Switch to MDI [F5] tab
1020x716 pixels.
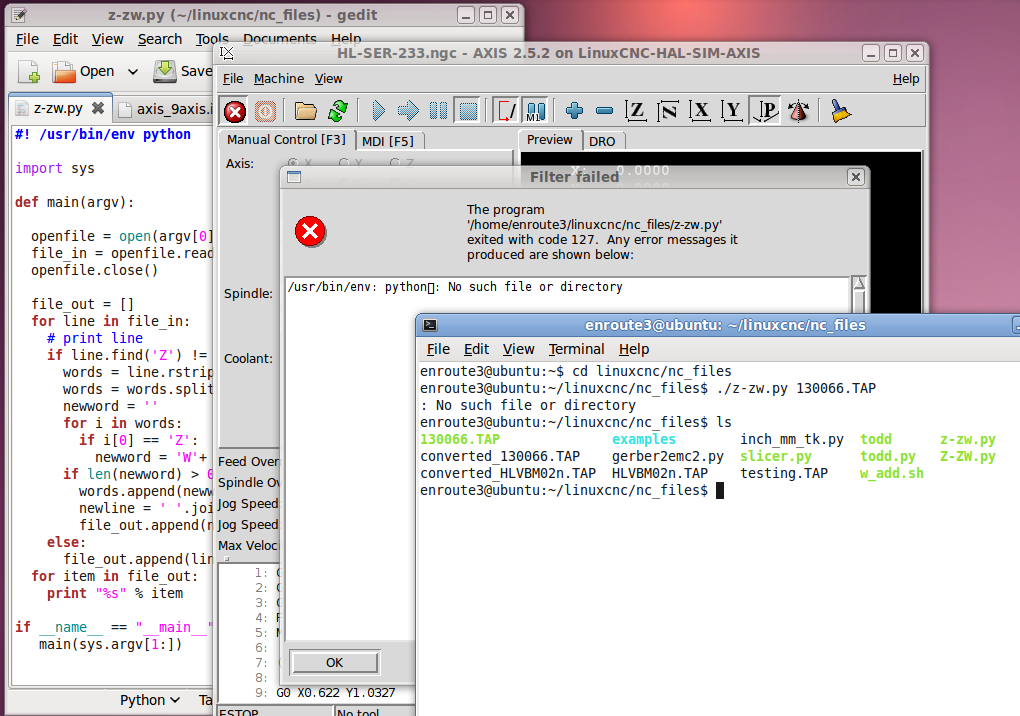tap(388, 141)
